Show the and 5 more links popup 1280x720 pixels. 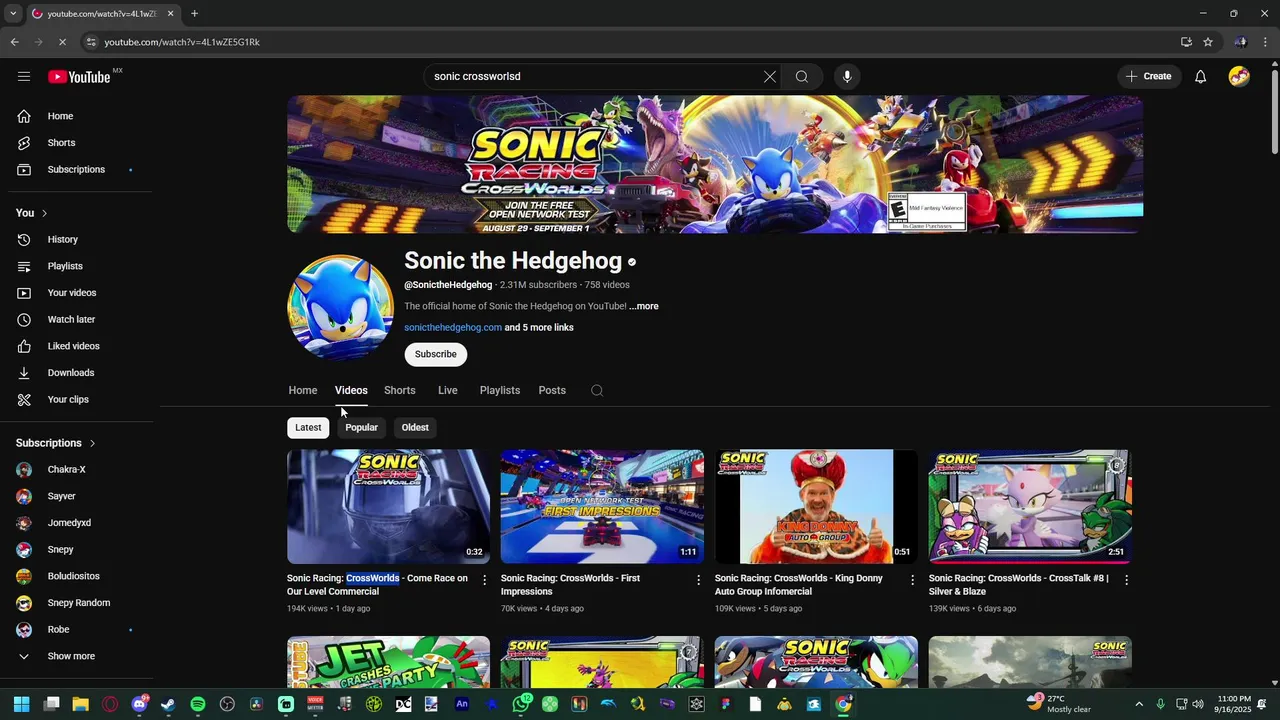[539, 328]
